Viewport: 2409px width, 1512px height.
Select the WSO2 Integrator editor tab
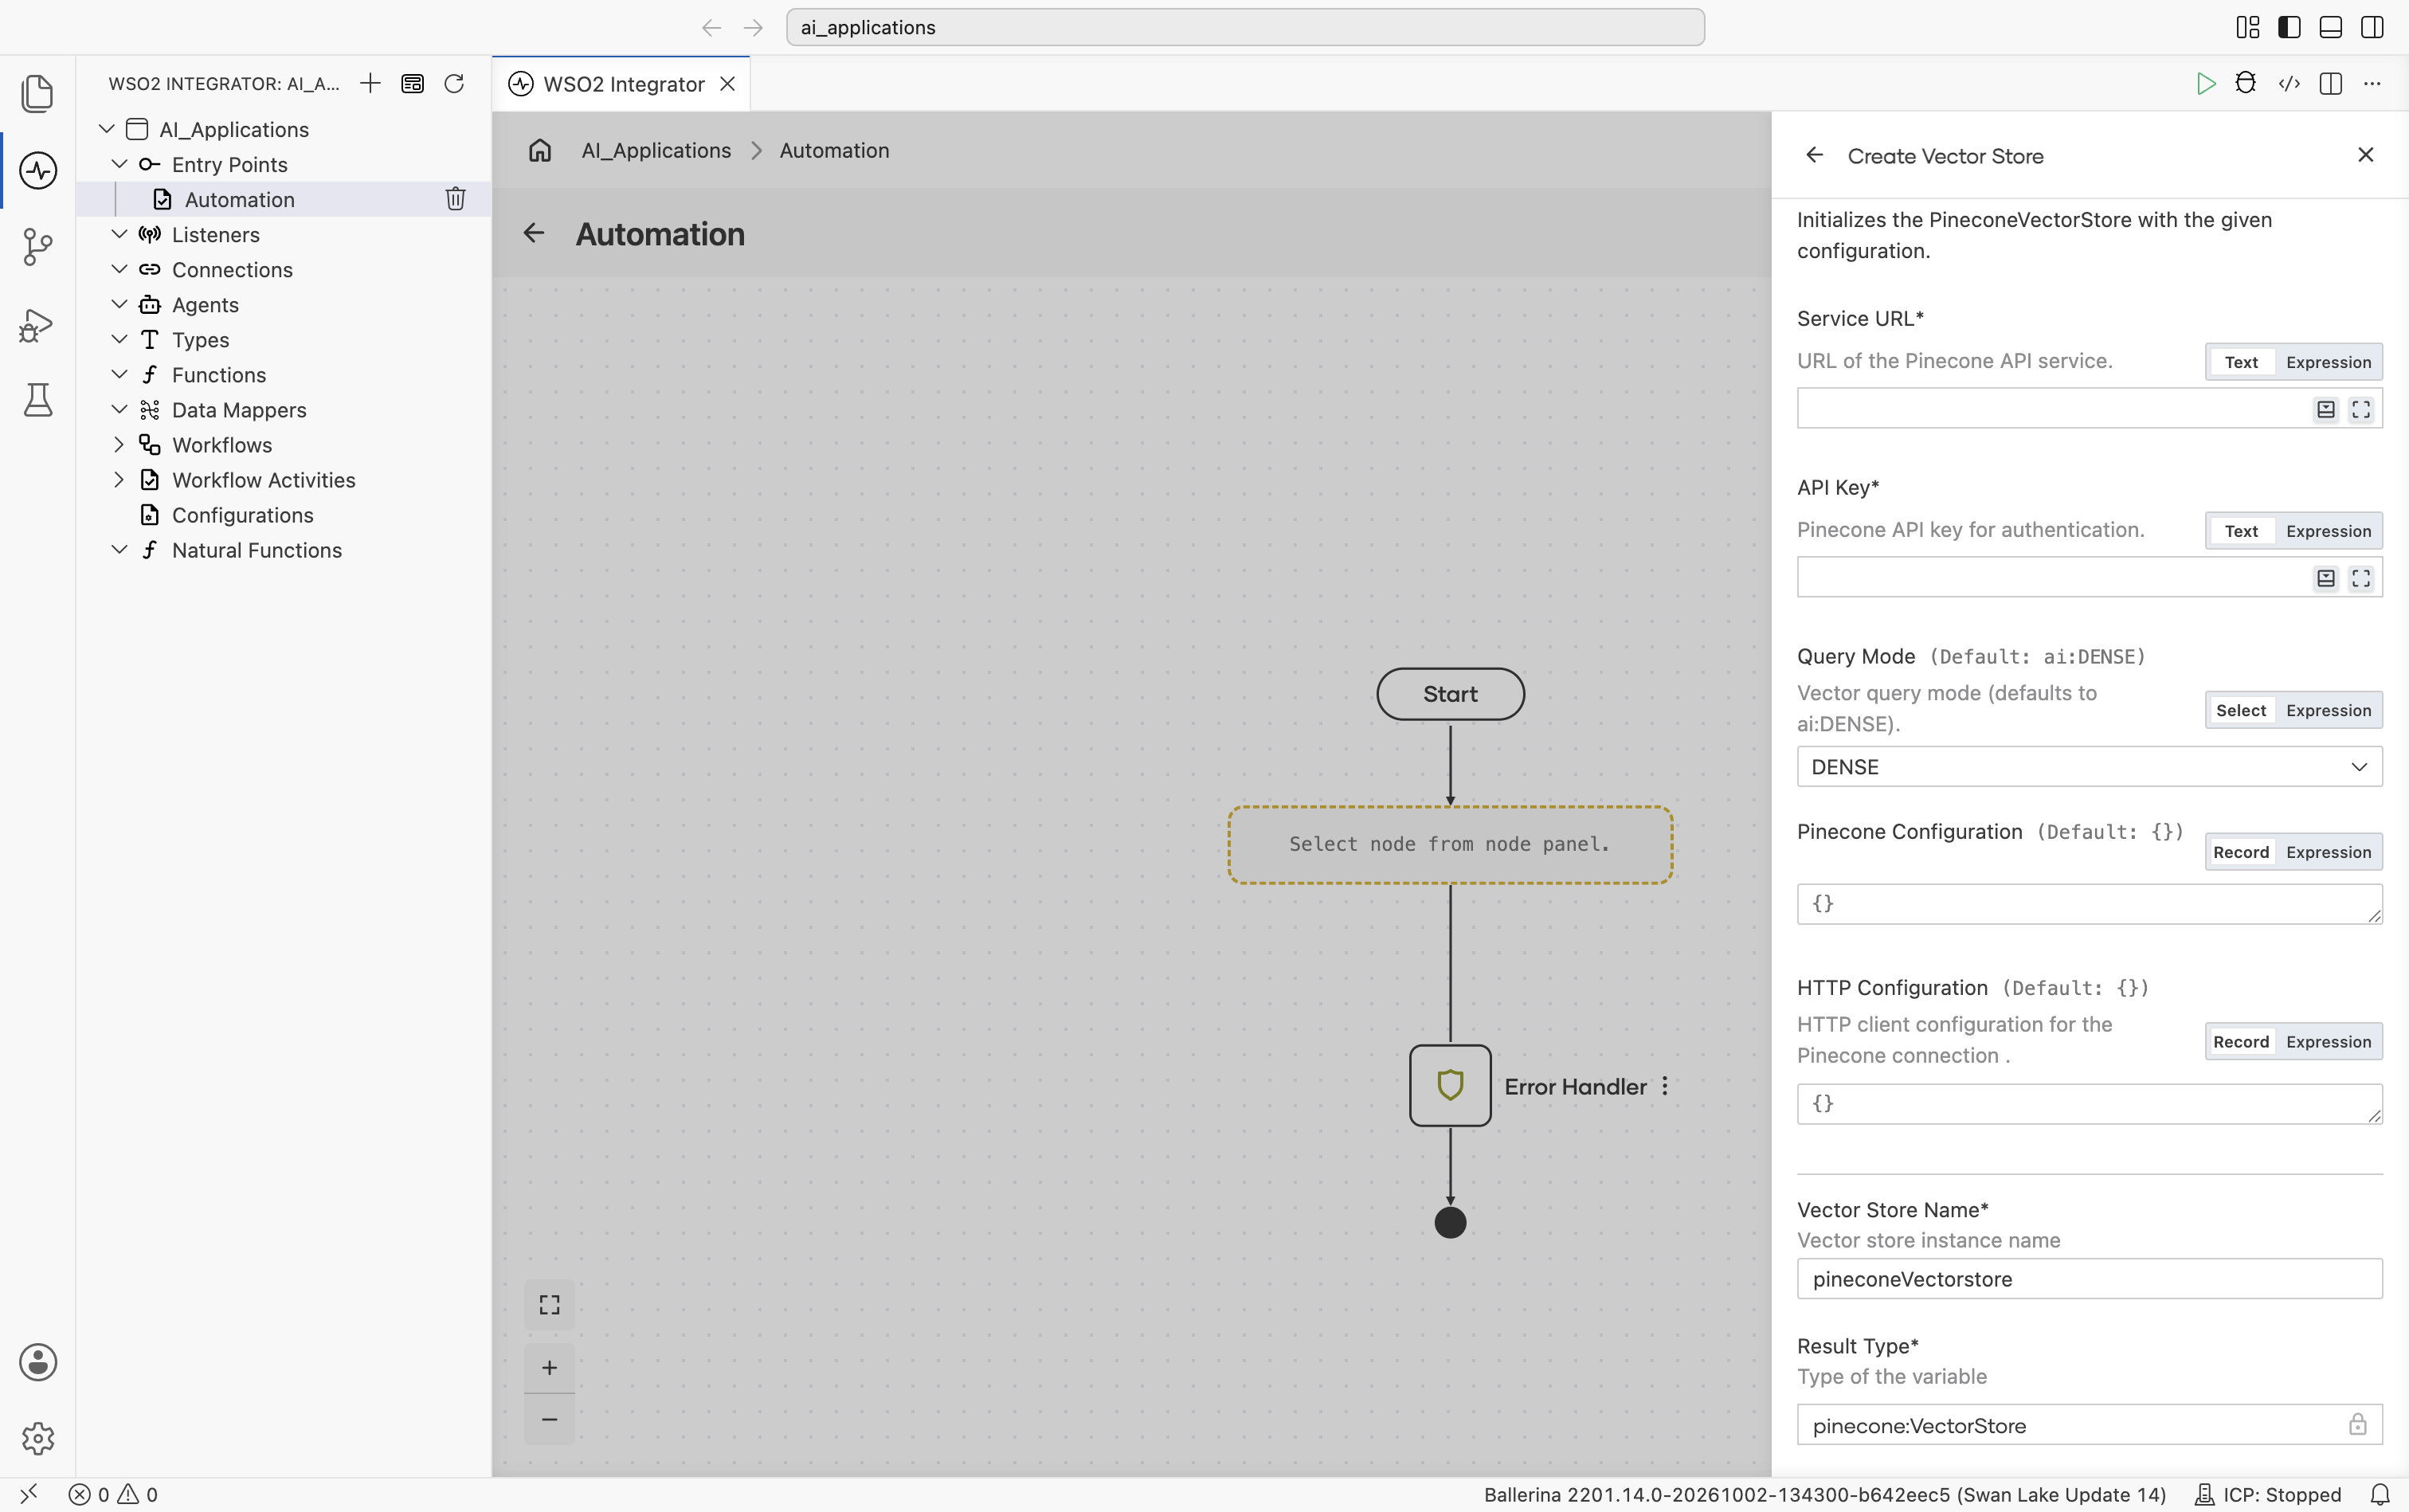coord(621,84)
